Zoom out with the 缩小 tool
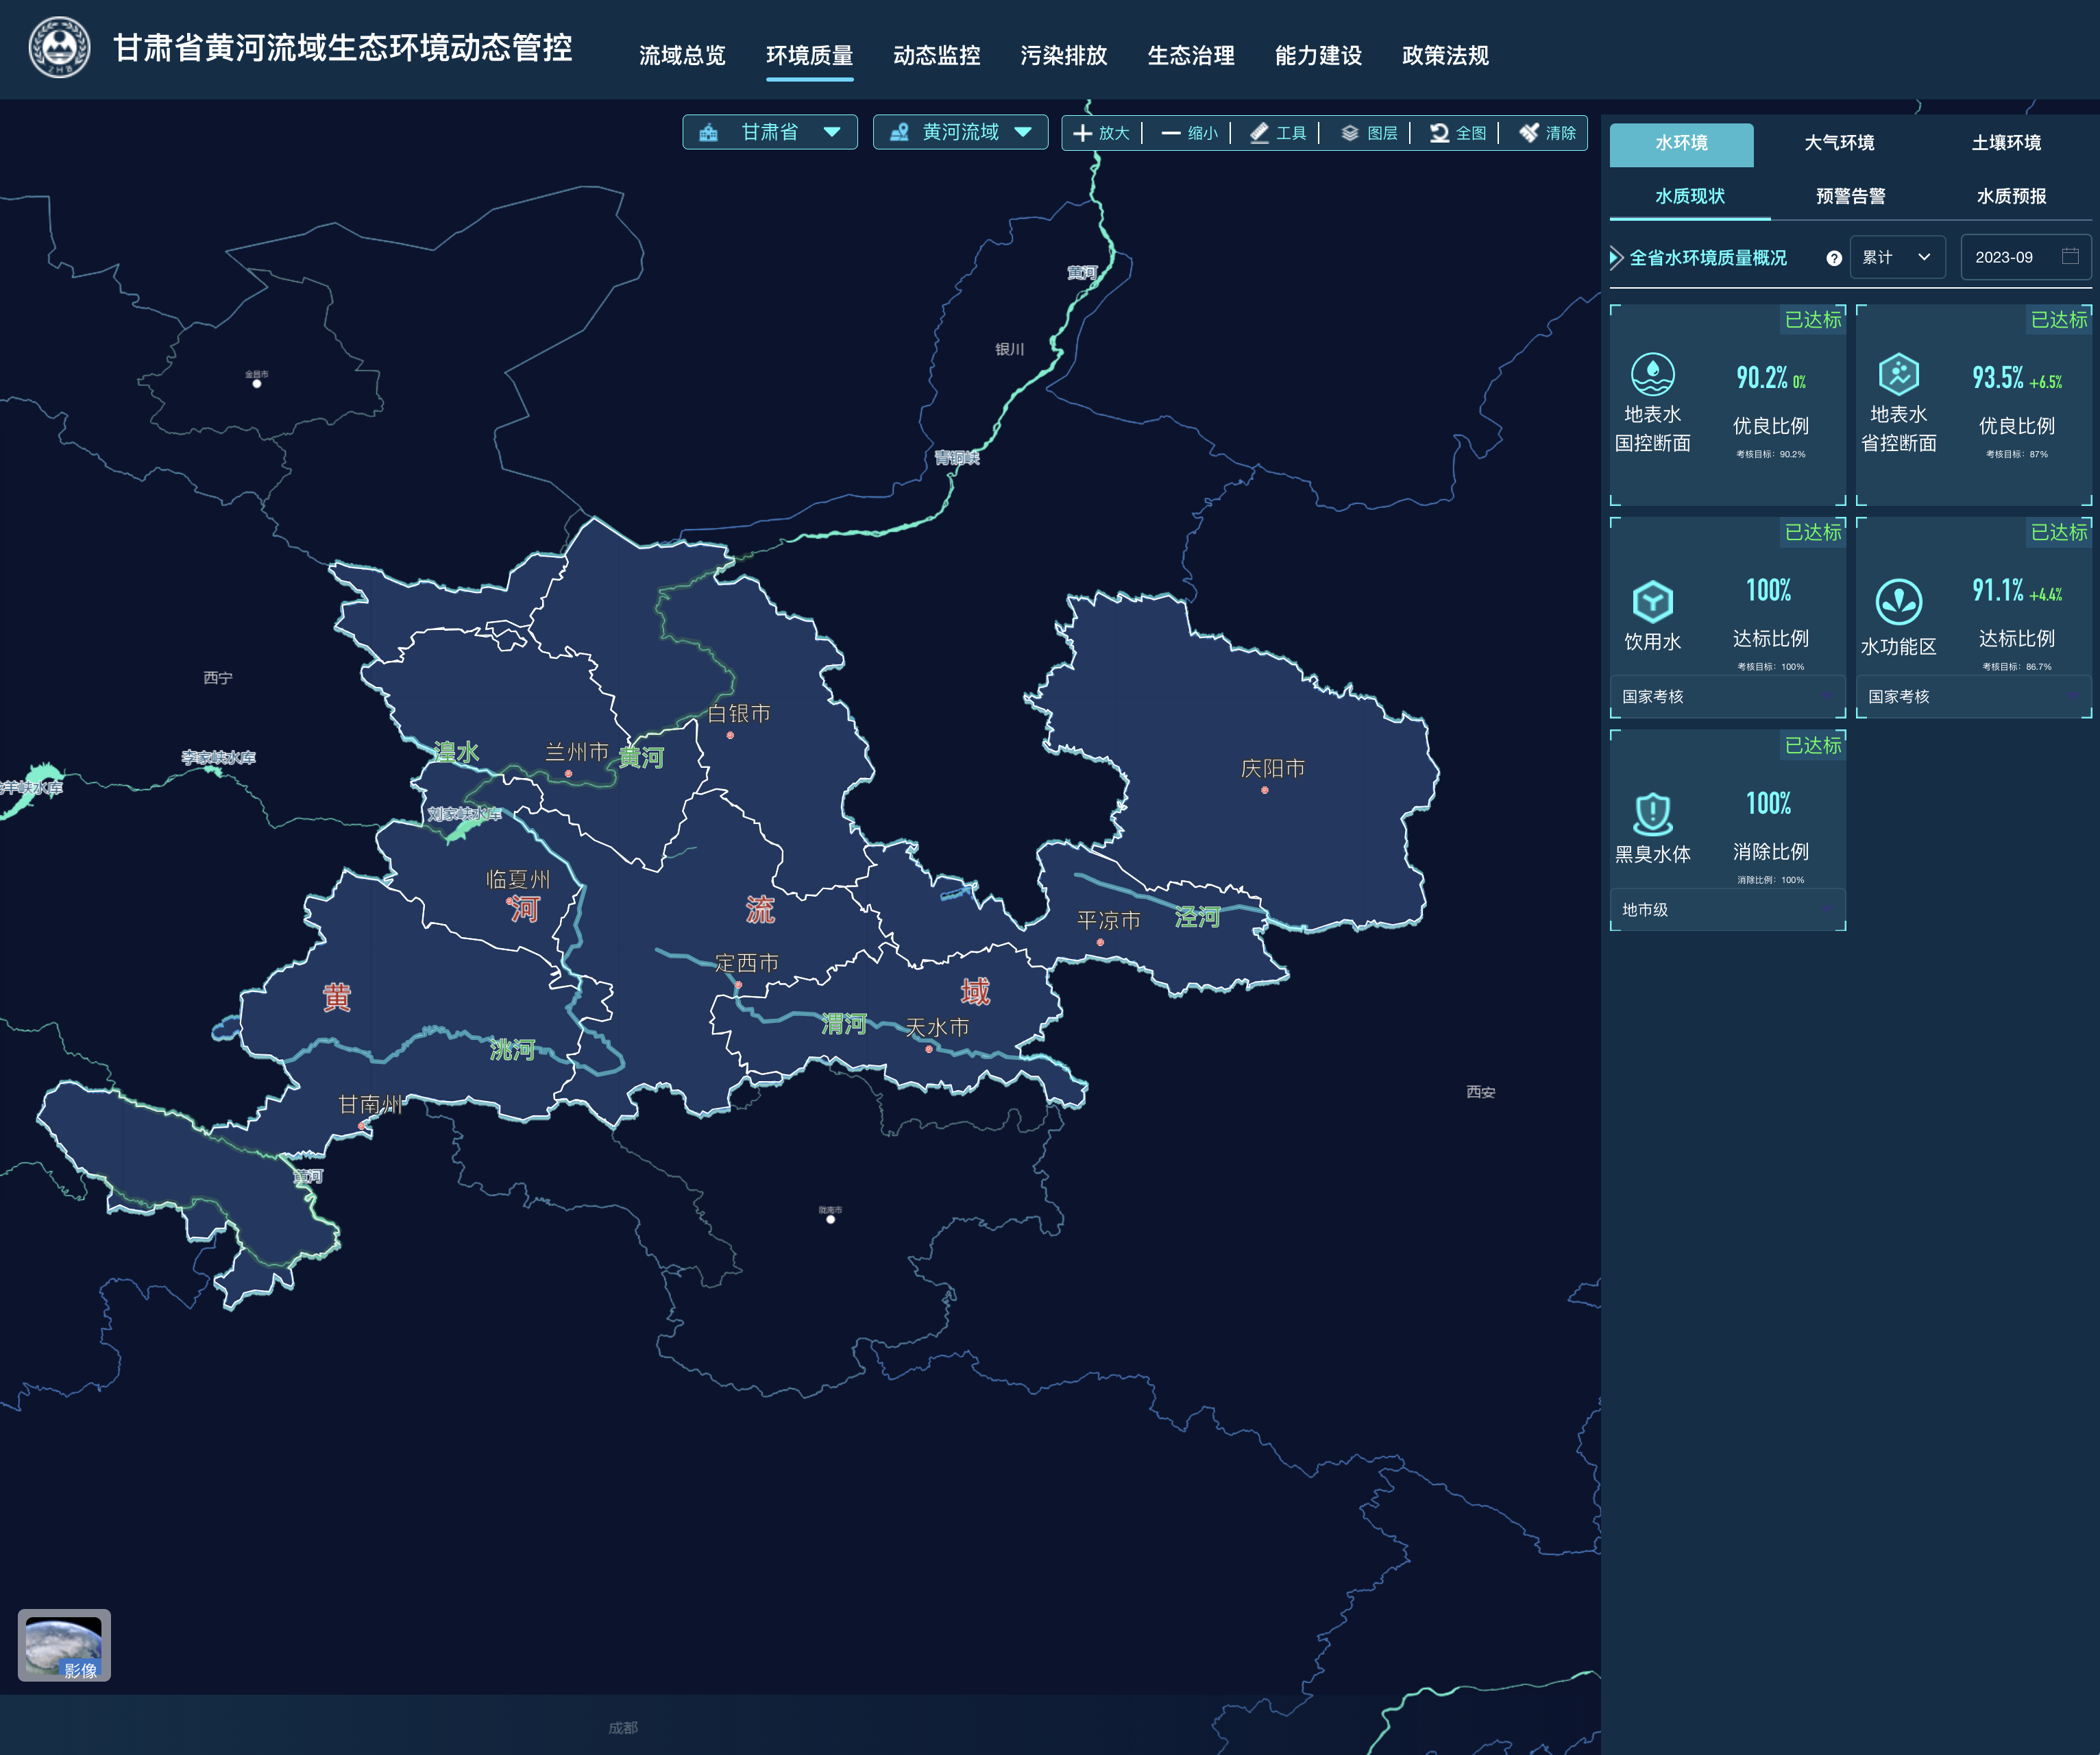 click(1189, 132)
